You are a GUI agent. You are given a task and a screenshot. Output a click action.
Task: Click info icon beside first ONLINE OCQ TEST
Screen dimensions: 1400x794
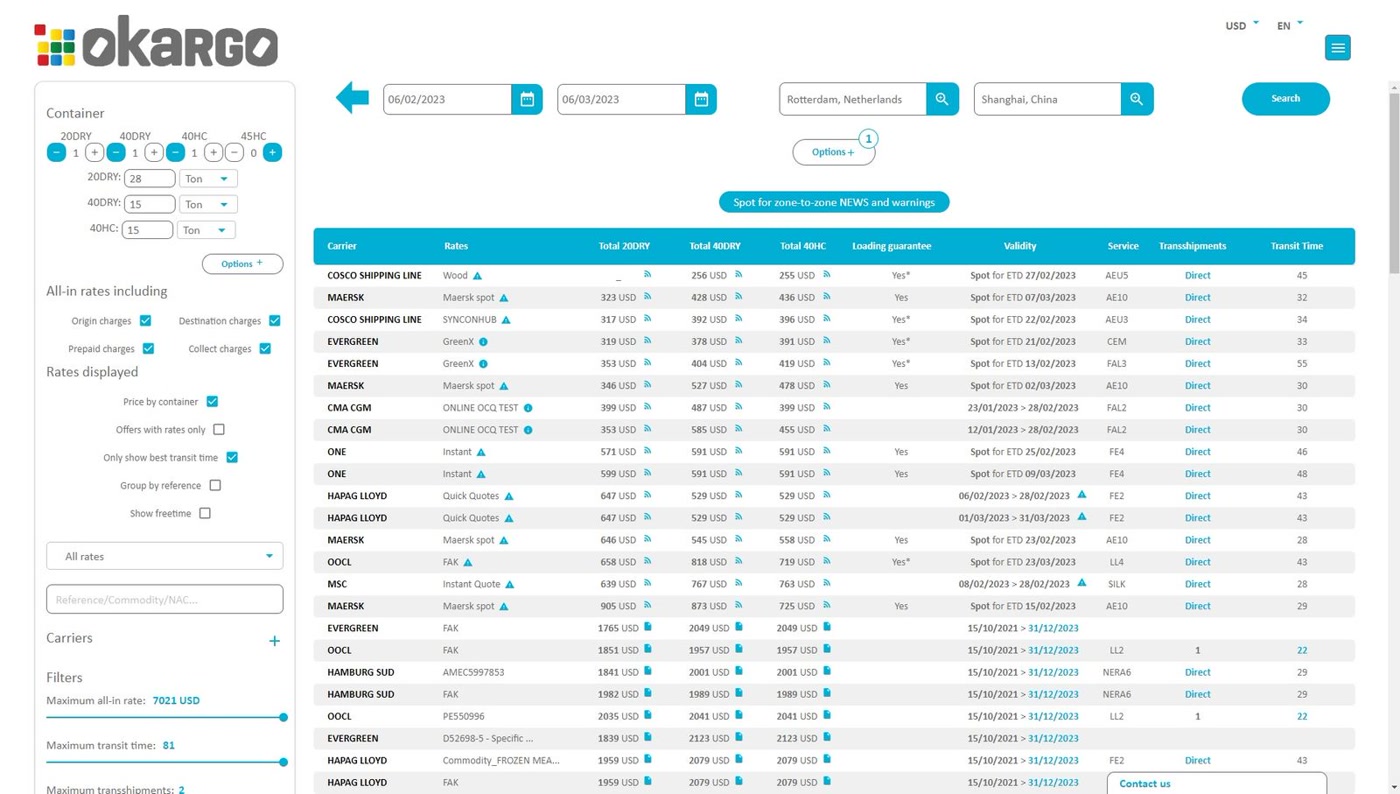528,408
